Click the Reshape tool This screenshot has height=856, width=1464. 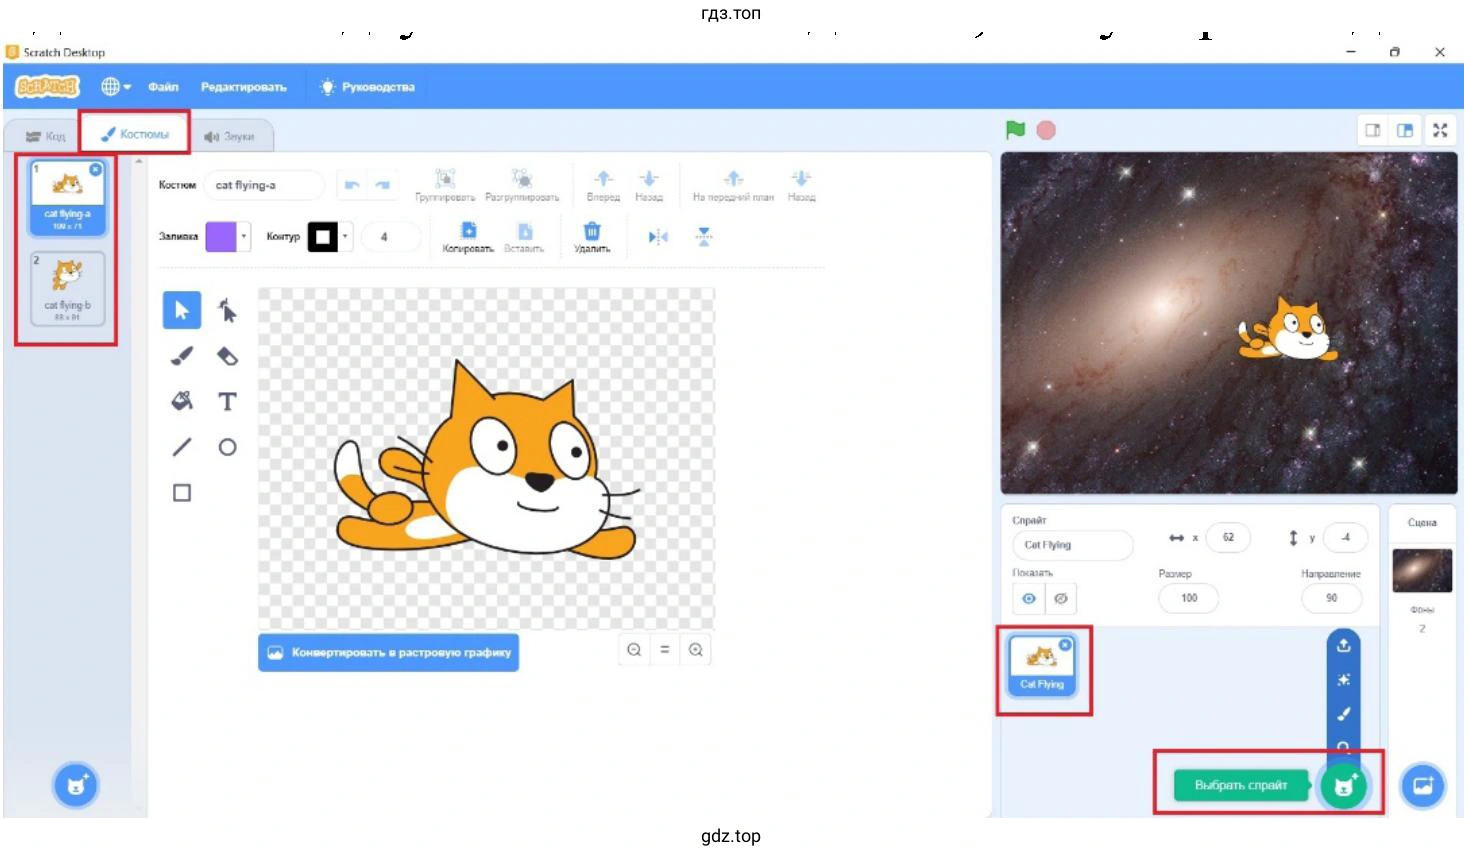point(227,311)
